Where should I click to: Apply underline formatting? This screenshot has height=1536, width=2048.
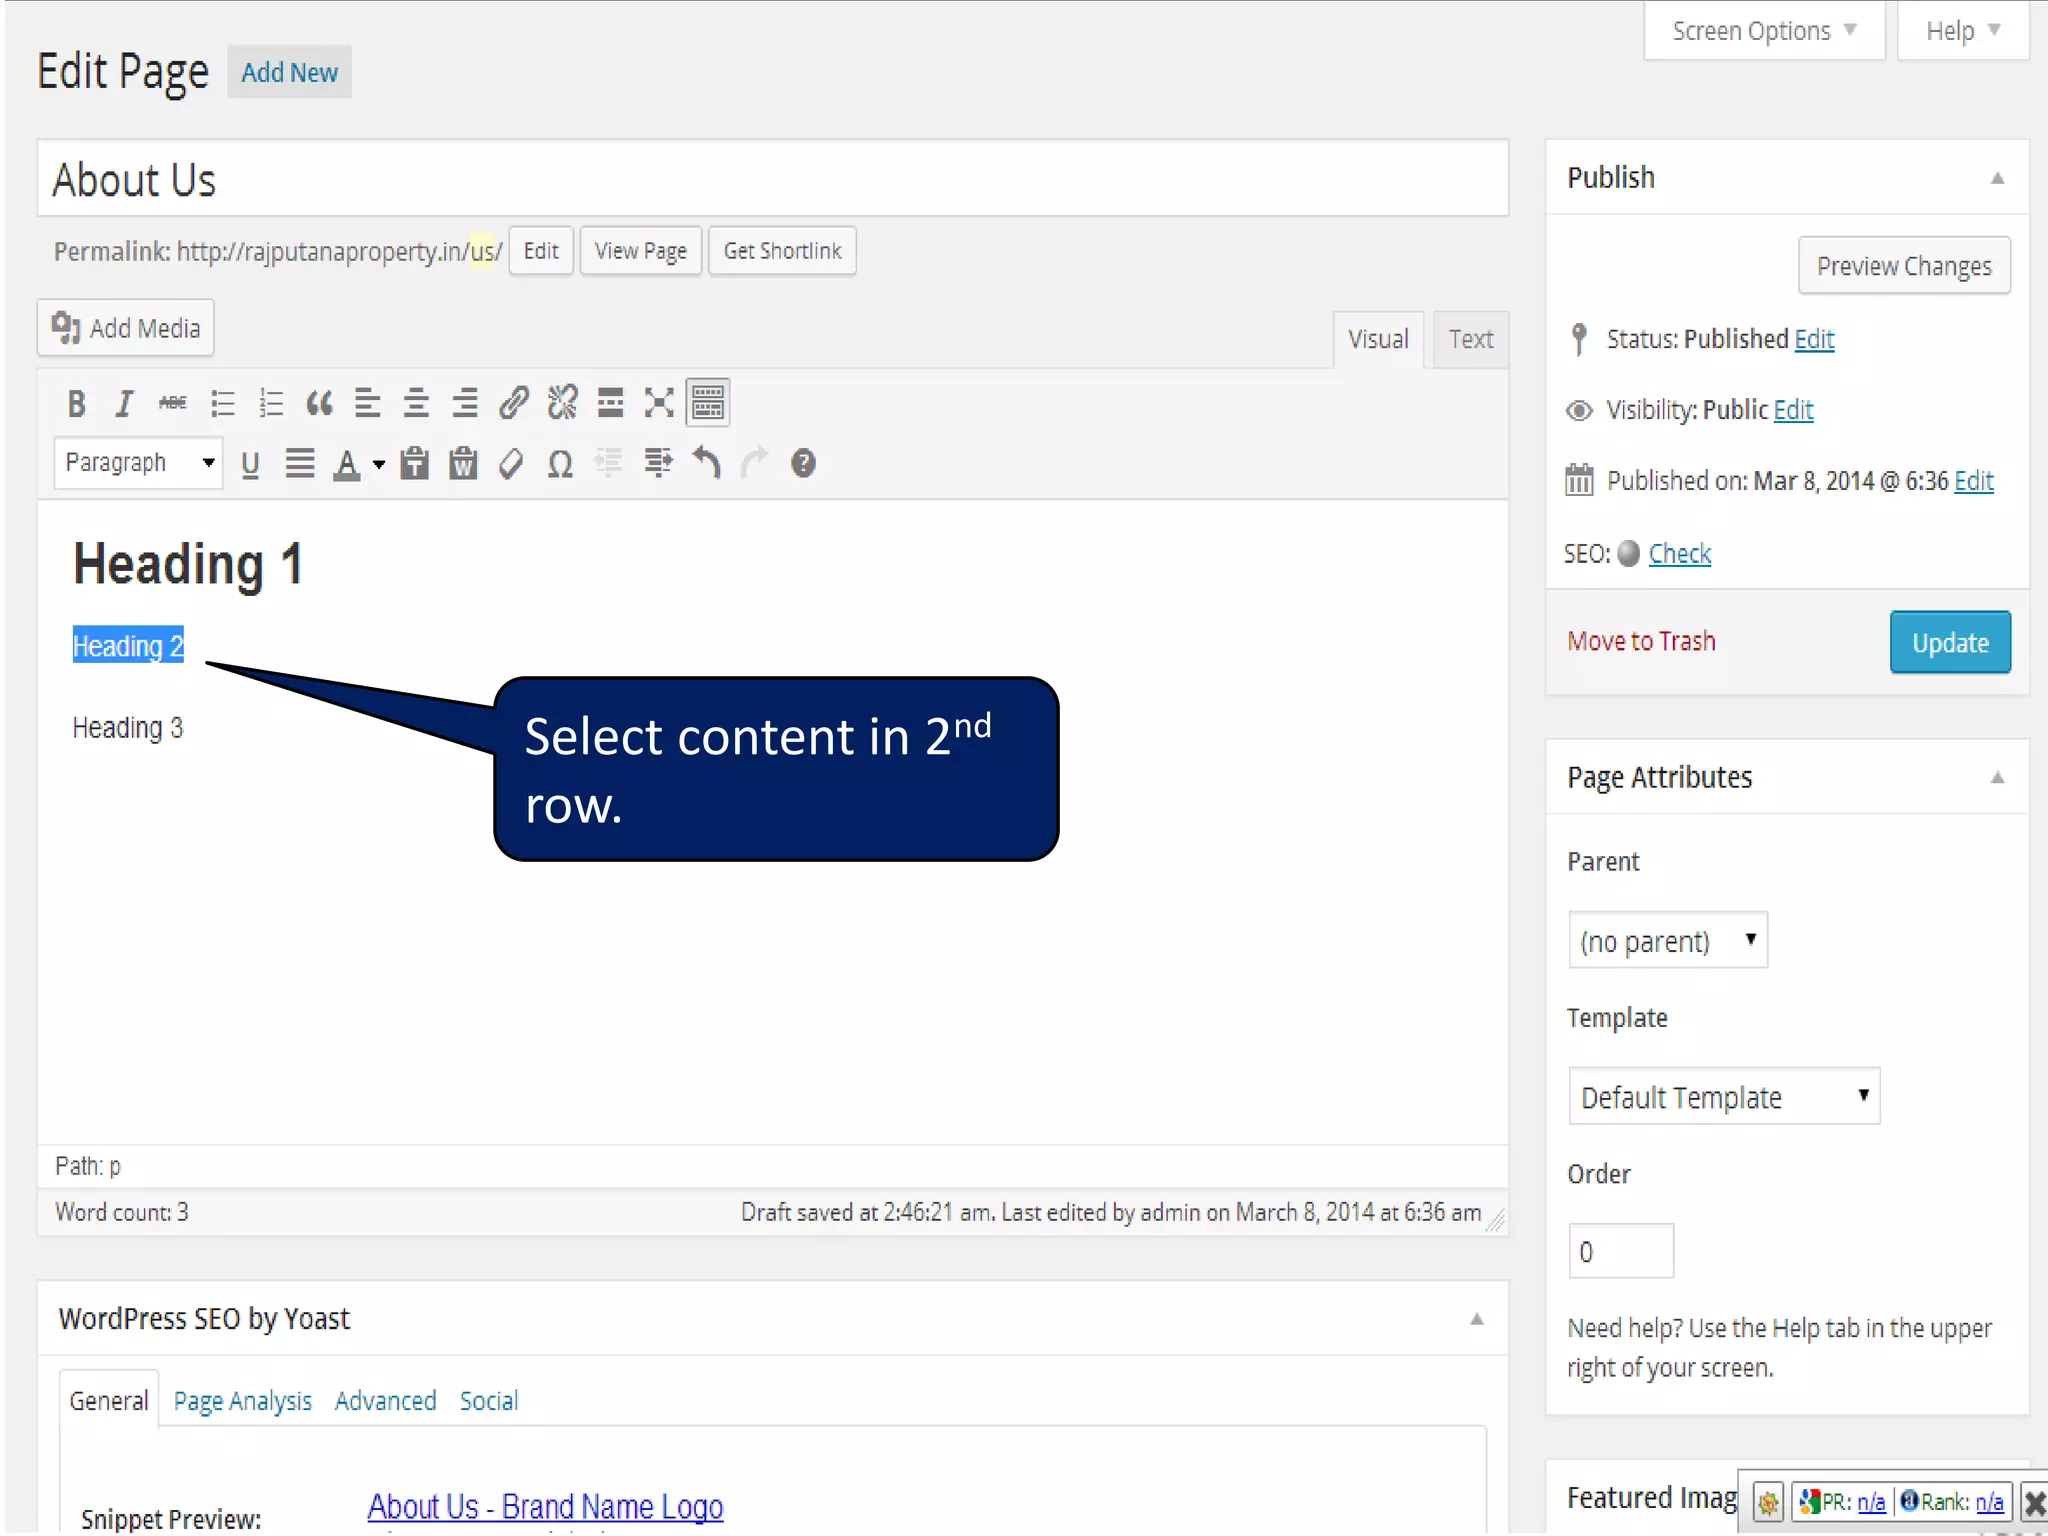coord(250,464)
